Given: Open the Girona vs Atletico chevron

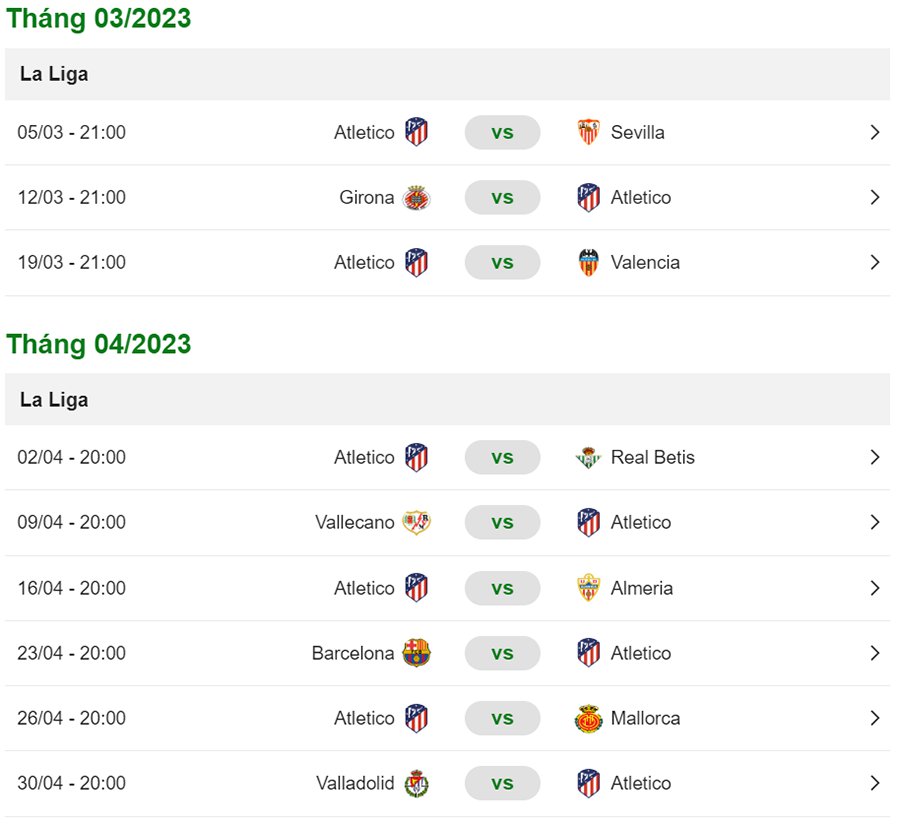Looking at the screenshot, I should coord(875,198).
